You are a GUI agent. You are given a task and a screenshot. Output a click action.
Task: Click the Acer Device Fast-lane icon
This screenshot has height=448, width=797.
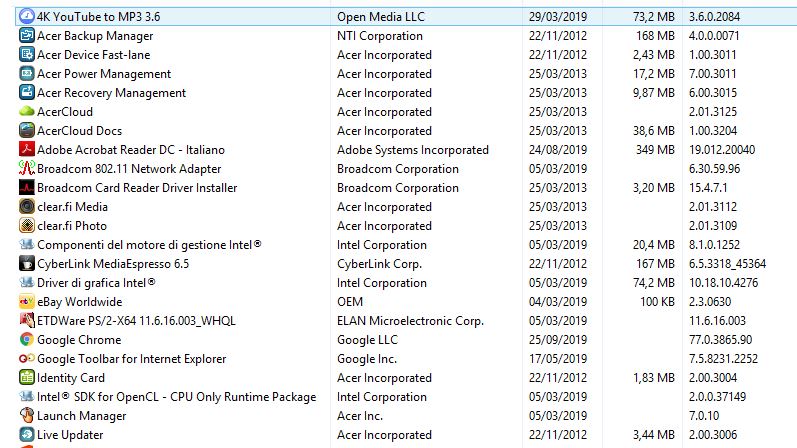coord(26,54)
